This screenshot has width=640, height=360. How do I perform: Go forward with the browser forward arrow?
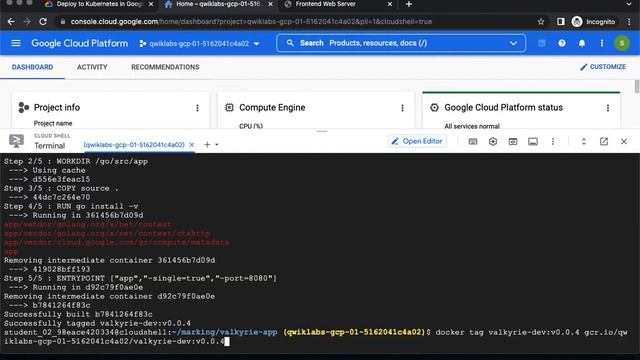[27, 22]
